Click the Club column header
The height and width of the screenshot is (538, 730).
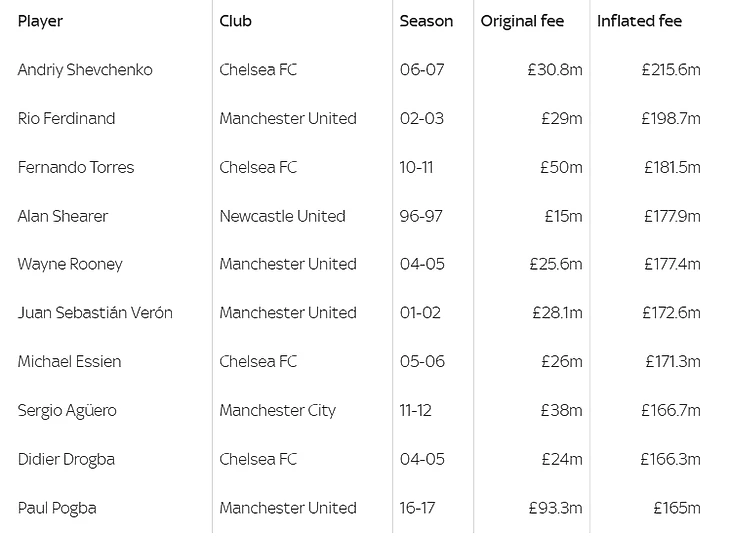[x=236, y=21]
